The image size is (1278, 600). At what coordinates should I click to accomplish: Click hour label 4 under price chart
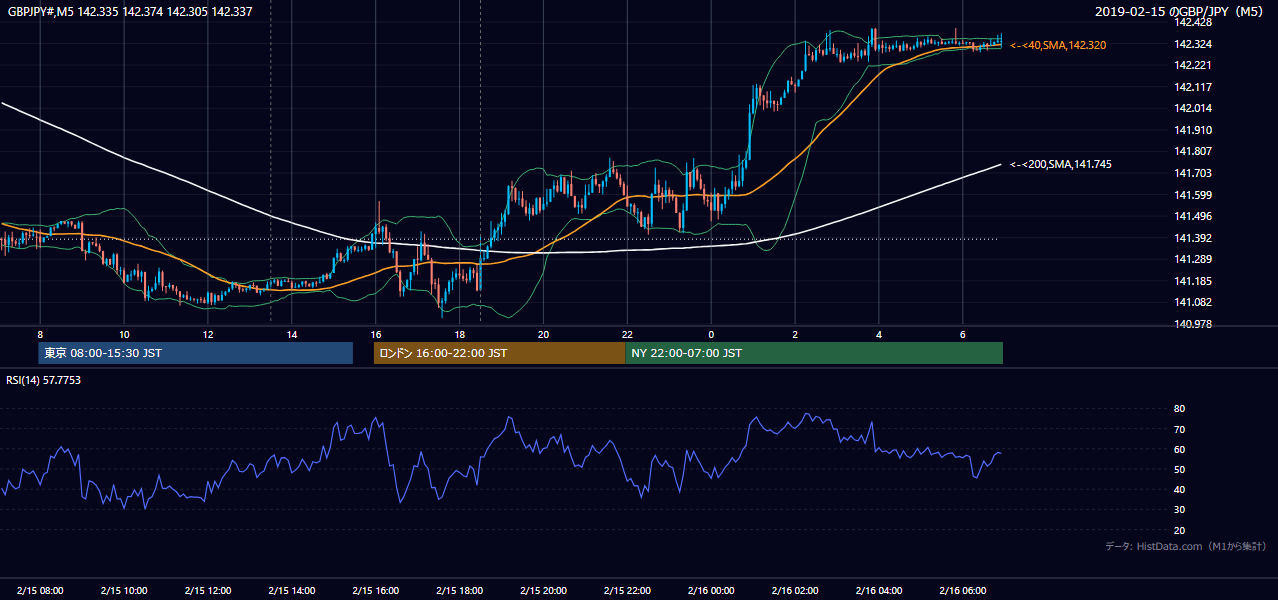tap(879, 334)
